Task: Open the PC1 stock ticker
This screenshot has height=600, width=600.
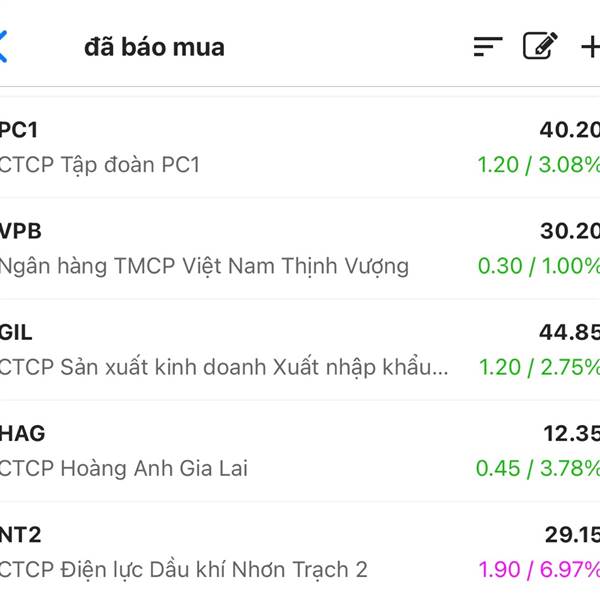Action: pyautogui.click(x=19, y=130)
